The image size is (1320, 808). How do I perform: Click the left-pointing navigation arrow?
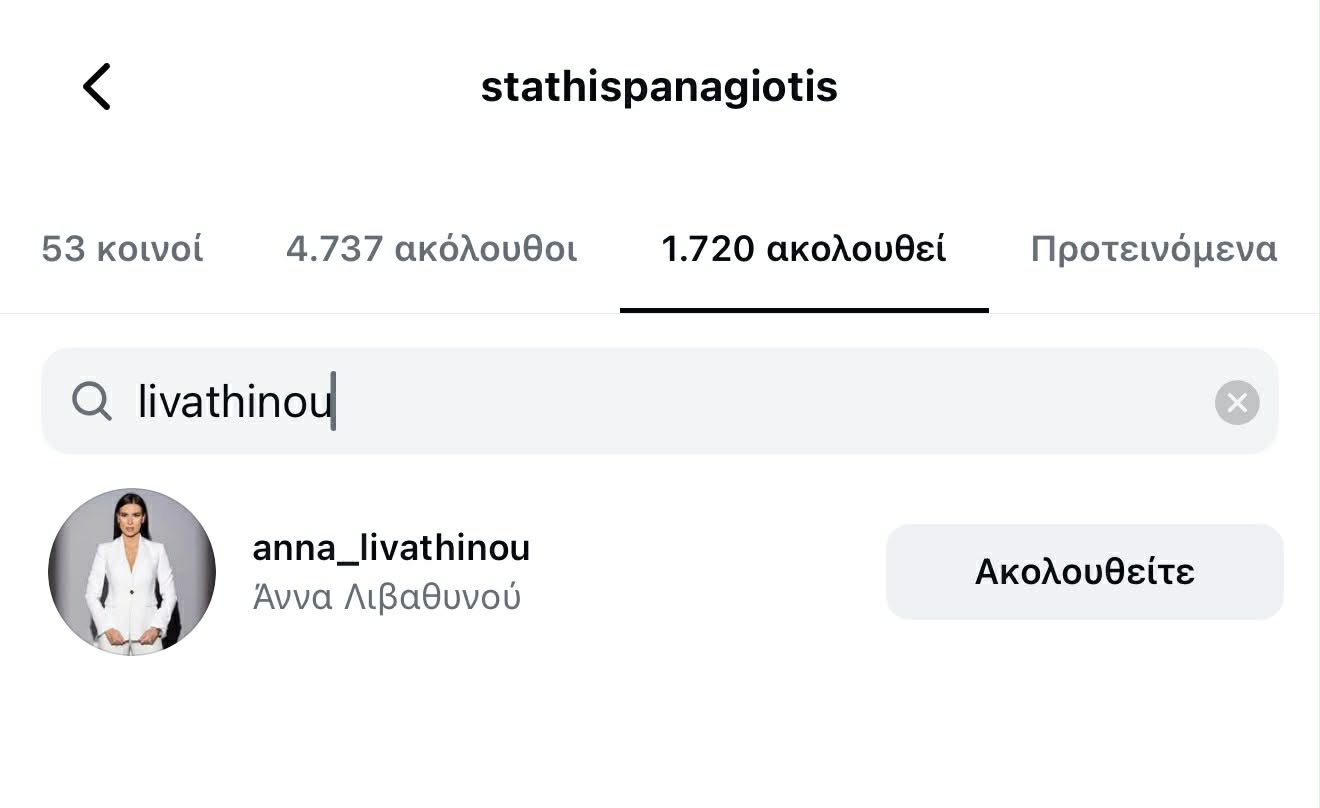pos(97,86)
